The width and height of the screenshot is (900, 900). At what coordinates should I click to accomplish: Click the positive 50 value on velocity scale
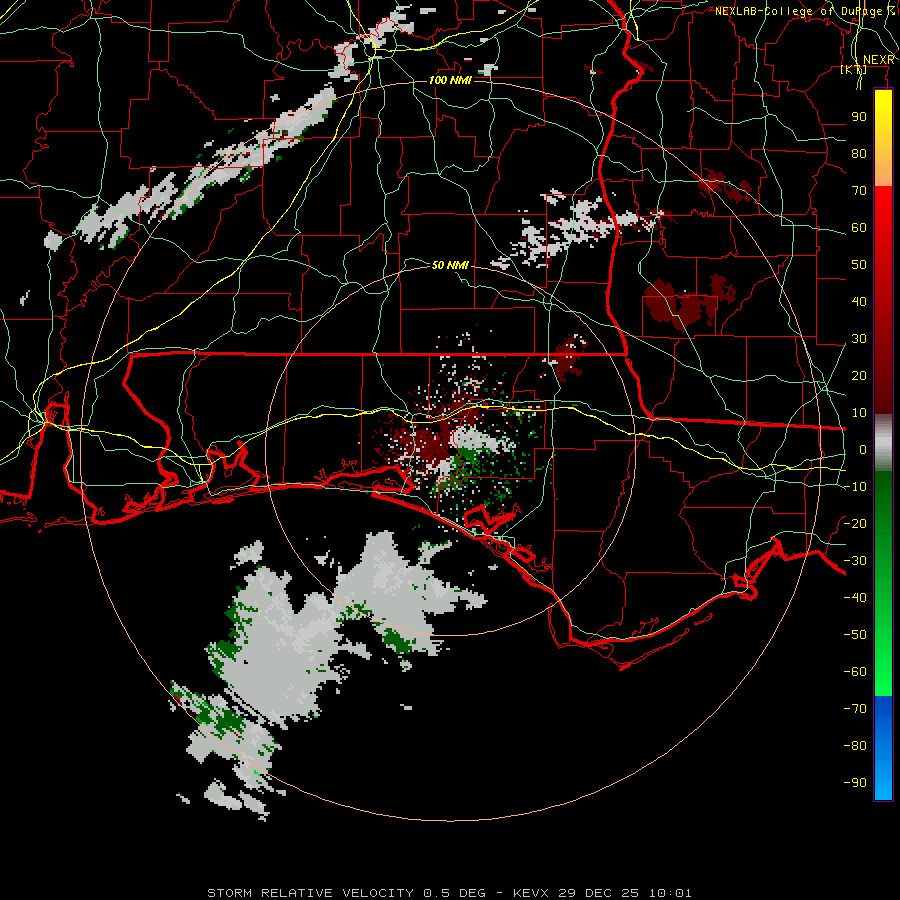(859, 265)
